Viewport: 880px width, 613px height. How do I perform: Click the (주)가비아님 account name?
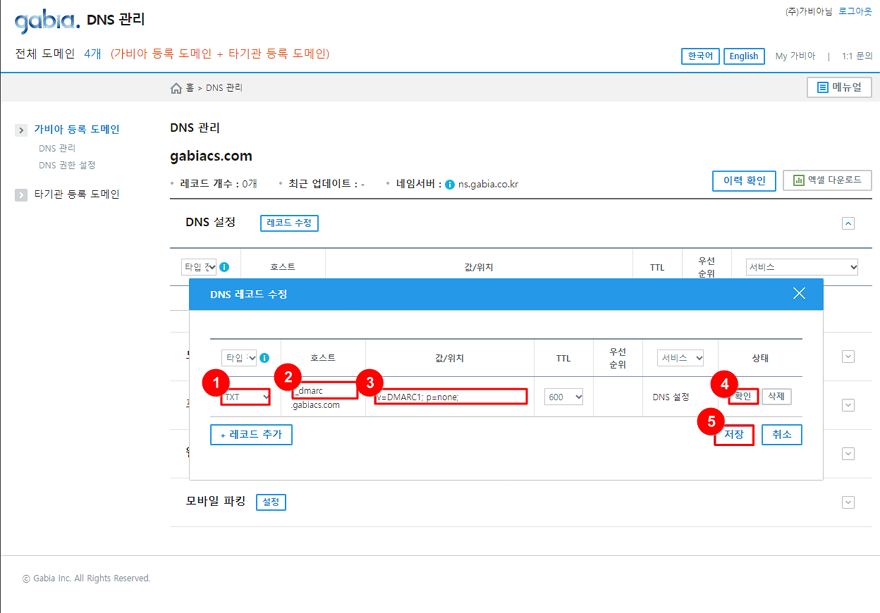[808, 11]
